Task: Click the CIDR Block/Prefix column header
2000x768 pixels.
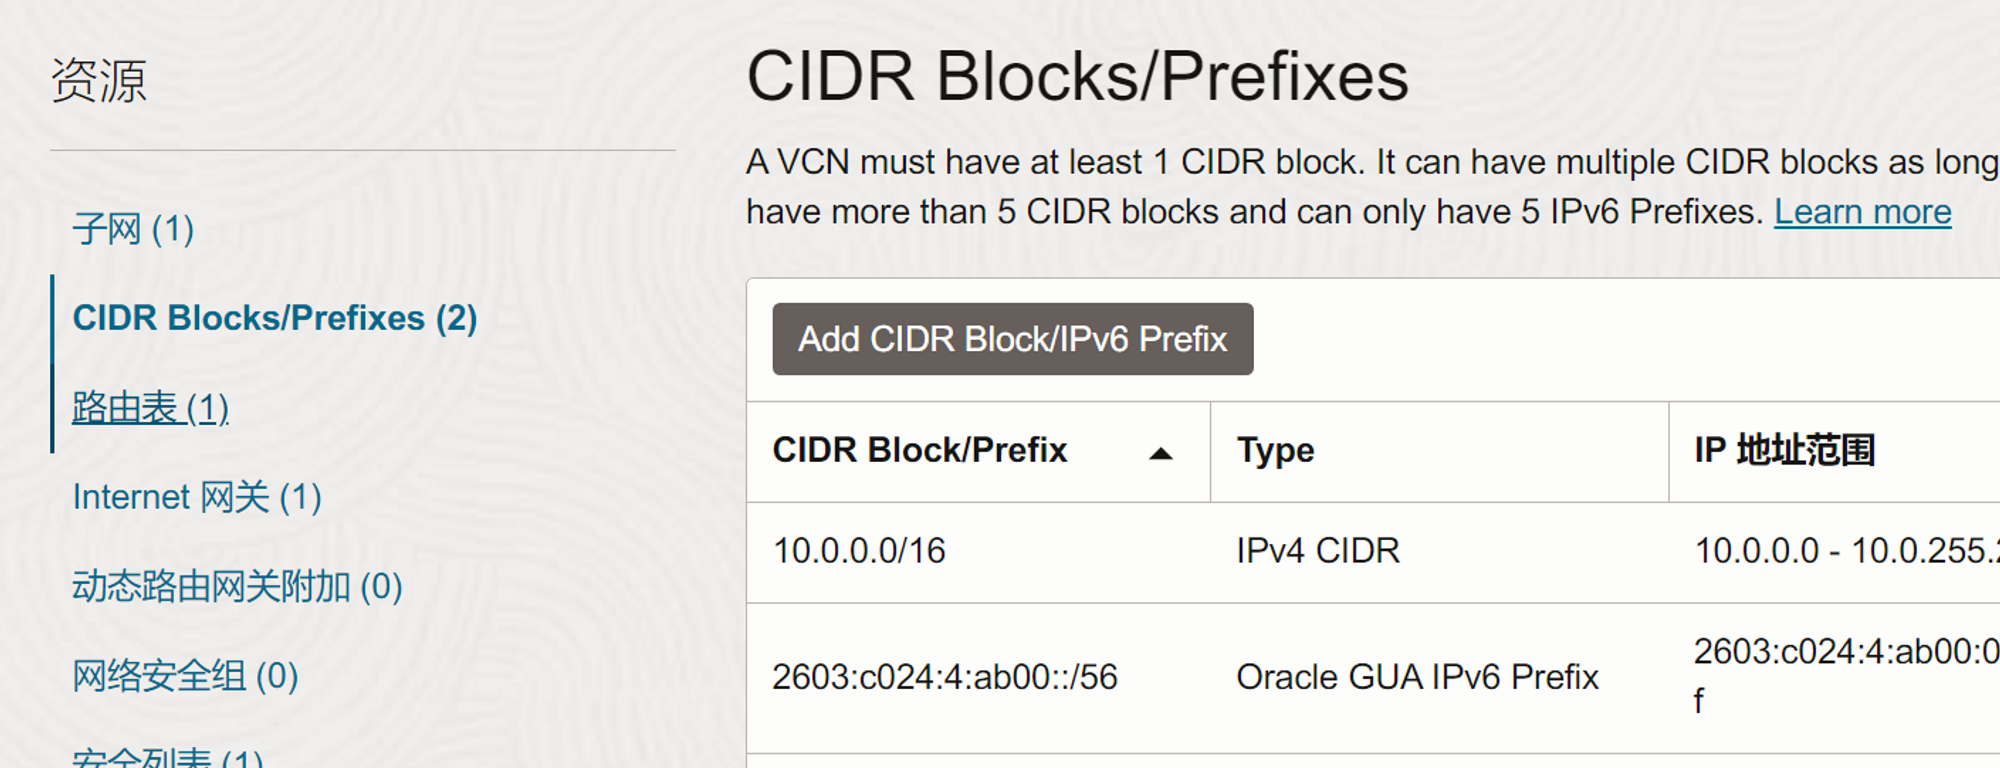Action: [920, 451]
